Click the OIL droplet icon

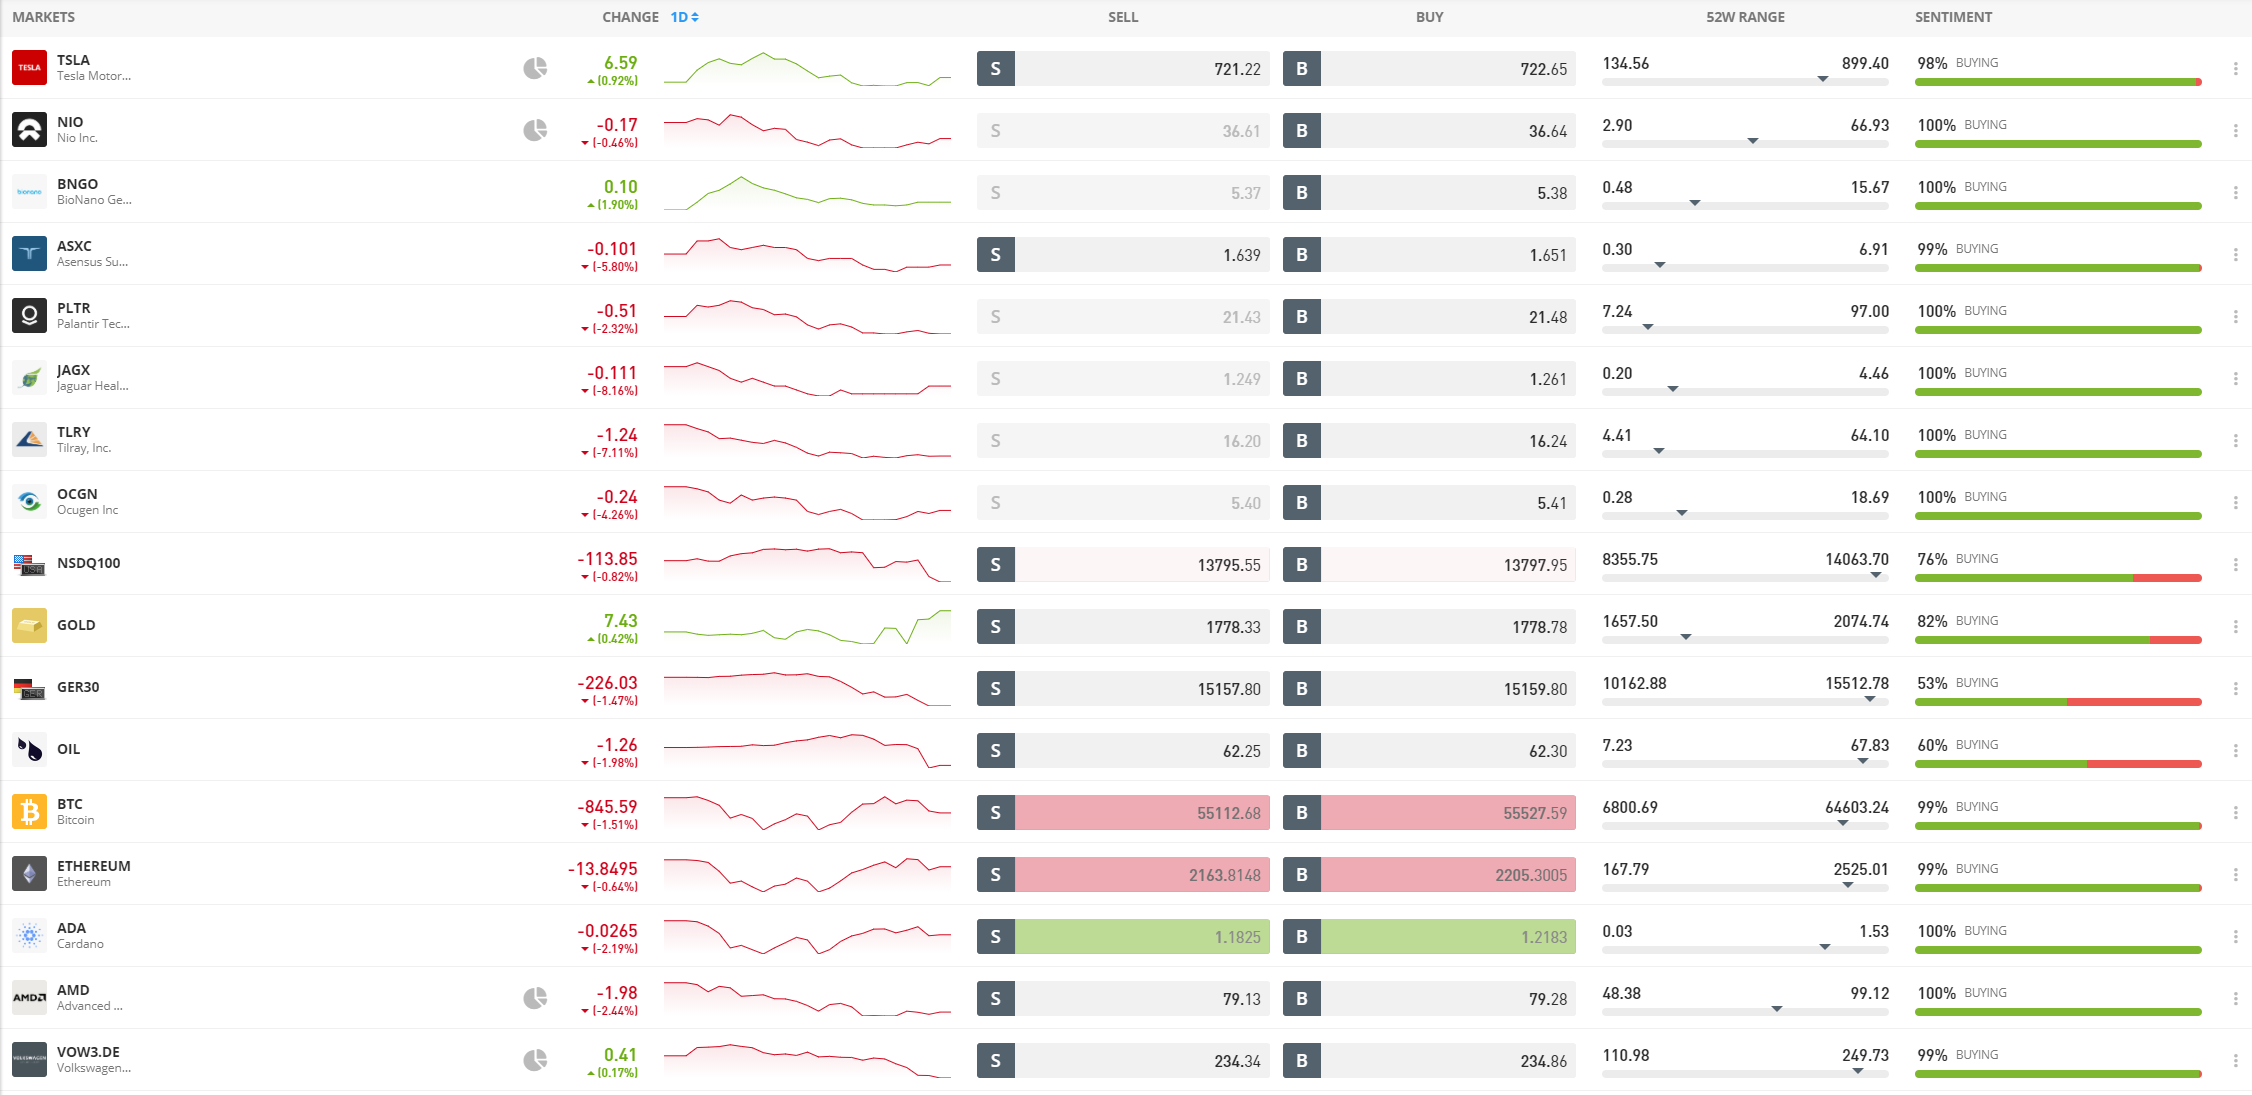tap(30, 749)
